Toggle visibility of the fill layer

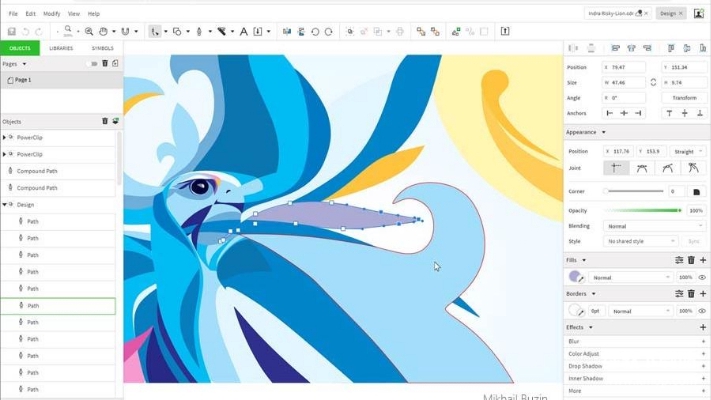(702, 277)
